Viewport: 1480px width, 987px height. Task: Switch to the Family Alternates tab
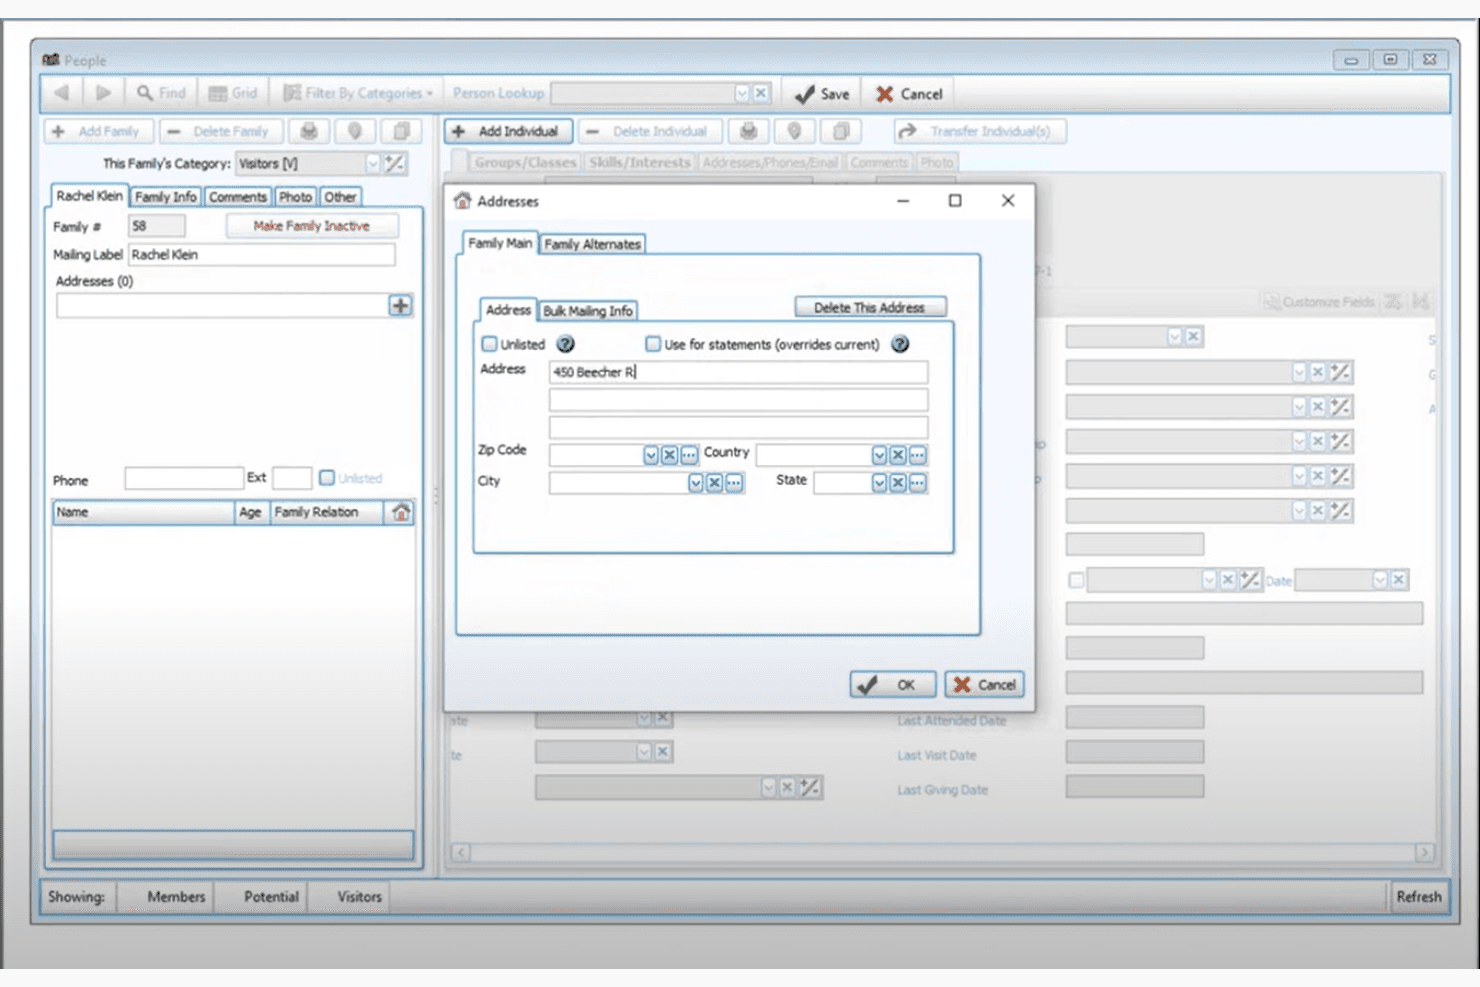[x=593, y=244]
